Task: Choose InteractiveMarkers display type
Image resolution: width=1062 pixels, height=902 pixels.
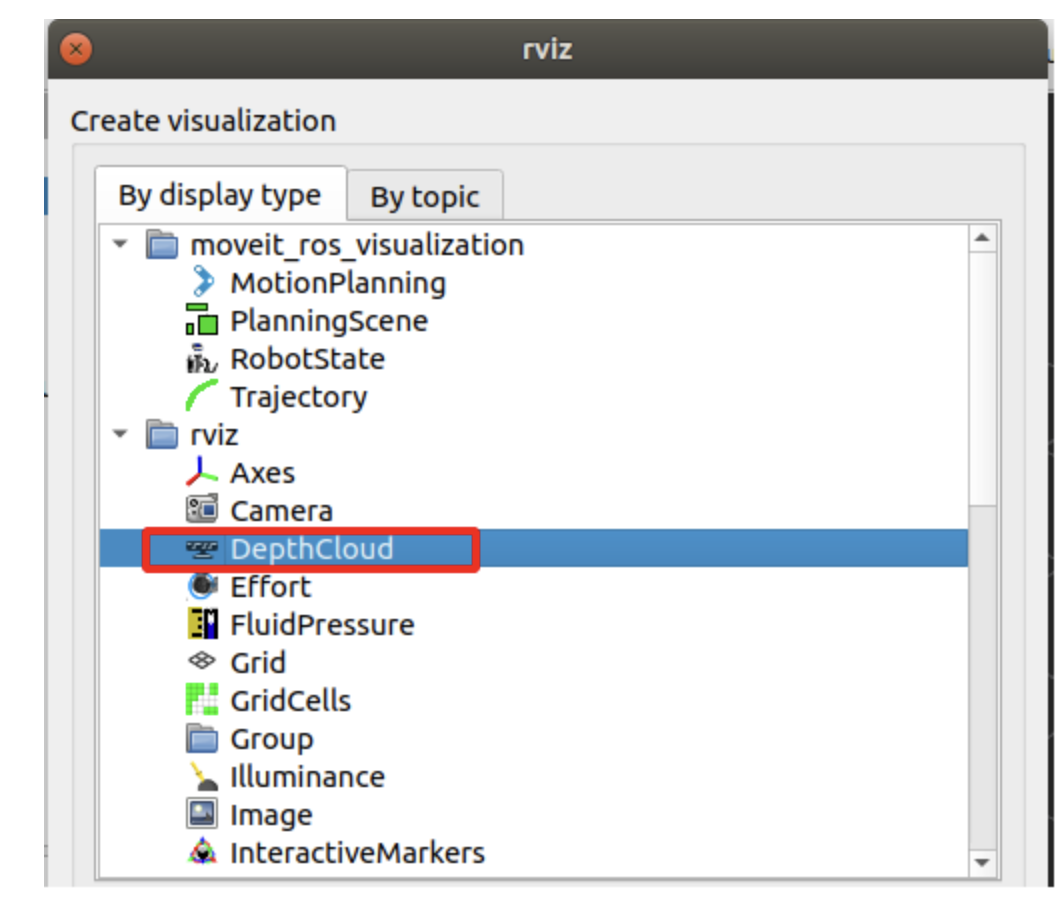Action: tap(358, 853)
